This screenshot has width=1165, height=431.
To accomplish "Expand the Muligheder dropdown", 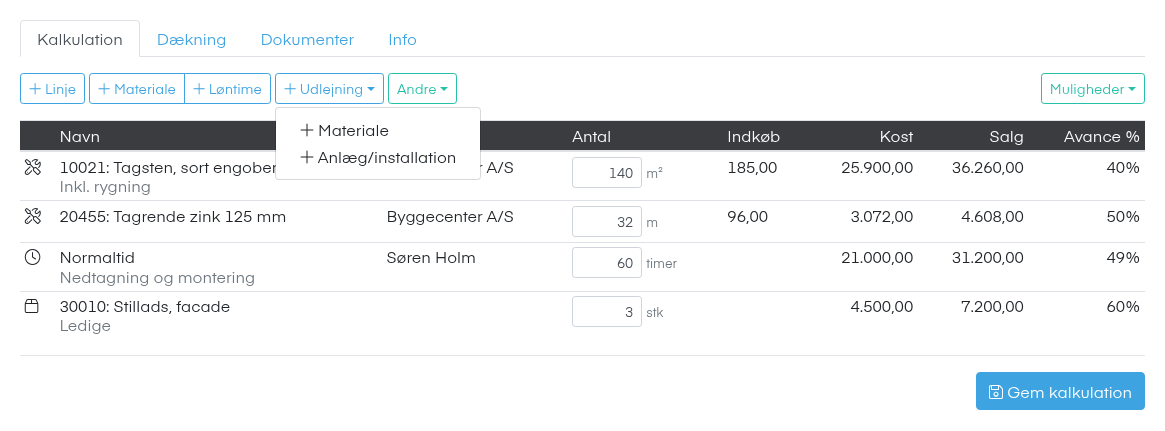I will click(x=1093, y=89).
